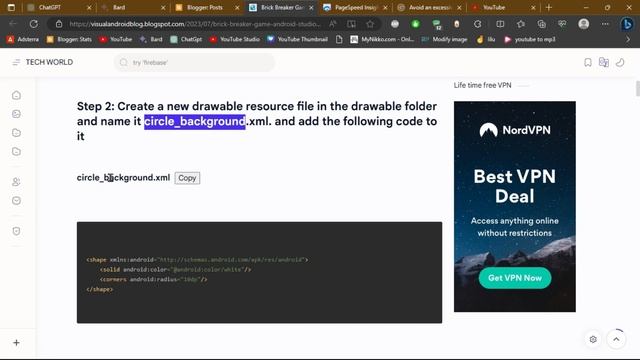The image size is (640, 360).
Task: Open the blog bookmark icon
Action: [x=588, y=62]
